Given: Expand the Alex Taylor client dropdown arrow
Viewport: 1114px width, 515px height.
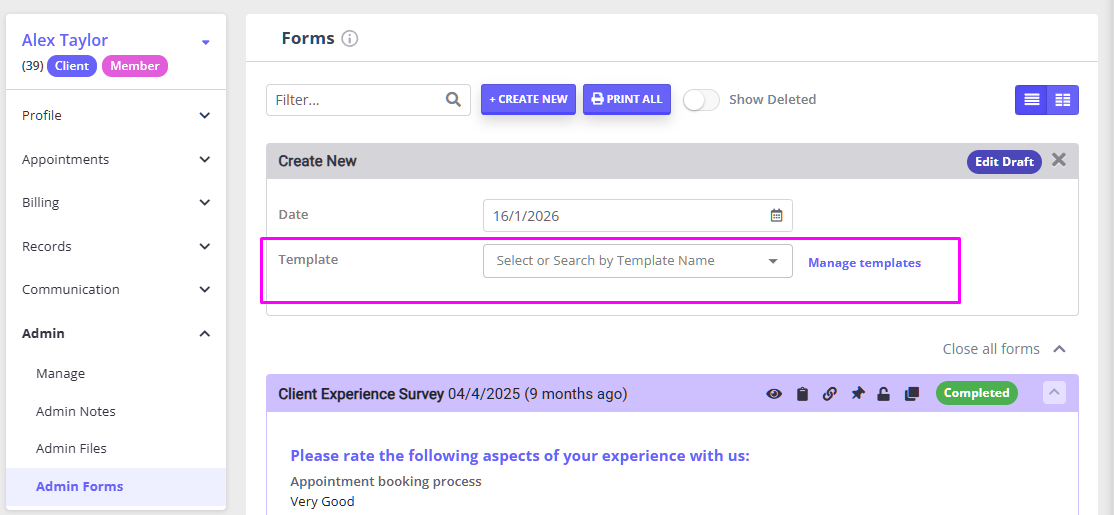Looking at the screenshot, I should [206, 42].
